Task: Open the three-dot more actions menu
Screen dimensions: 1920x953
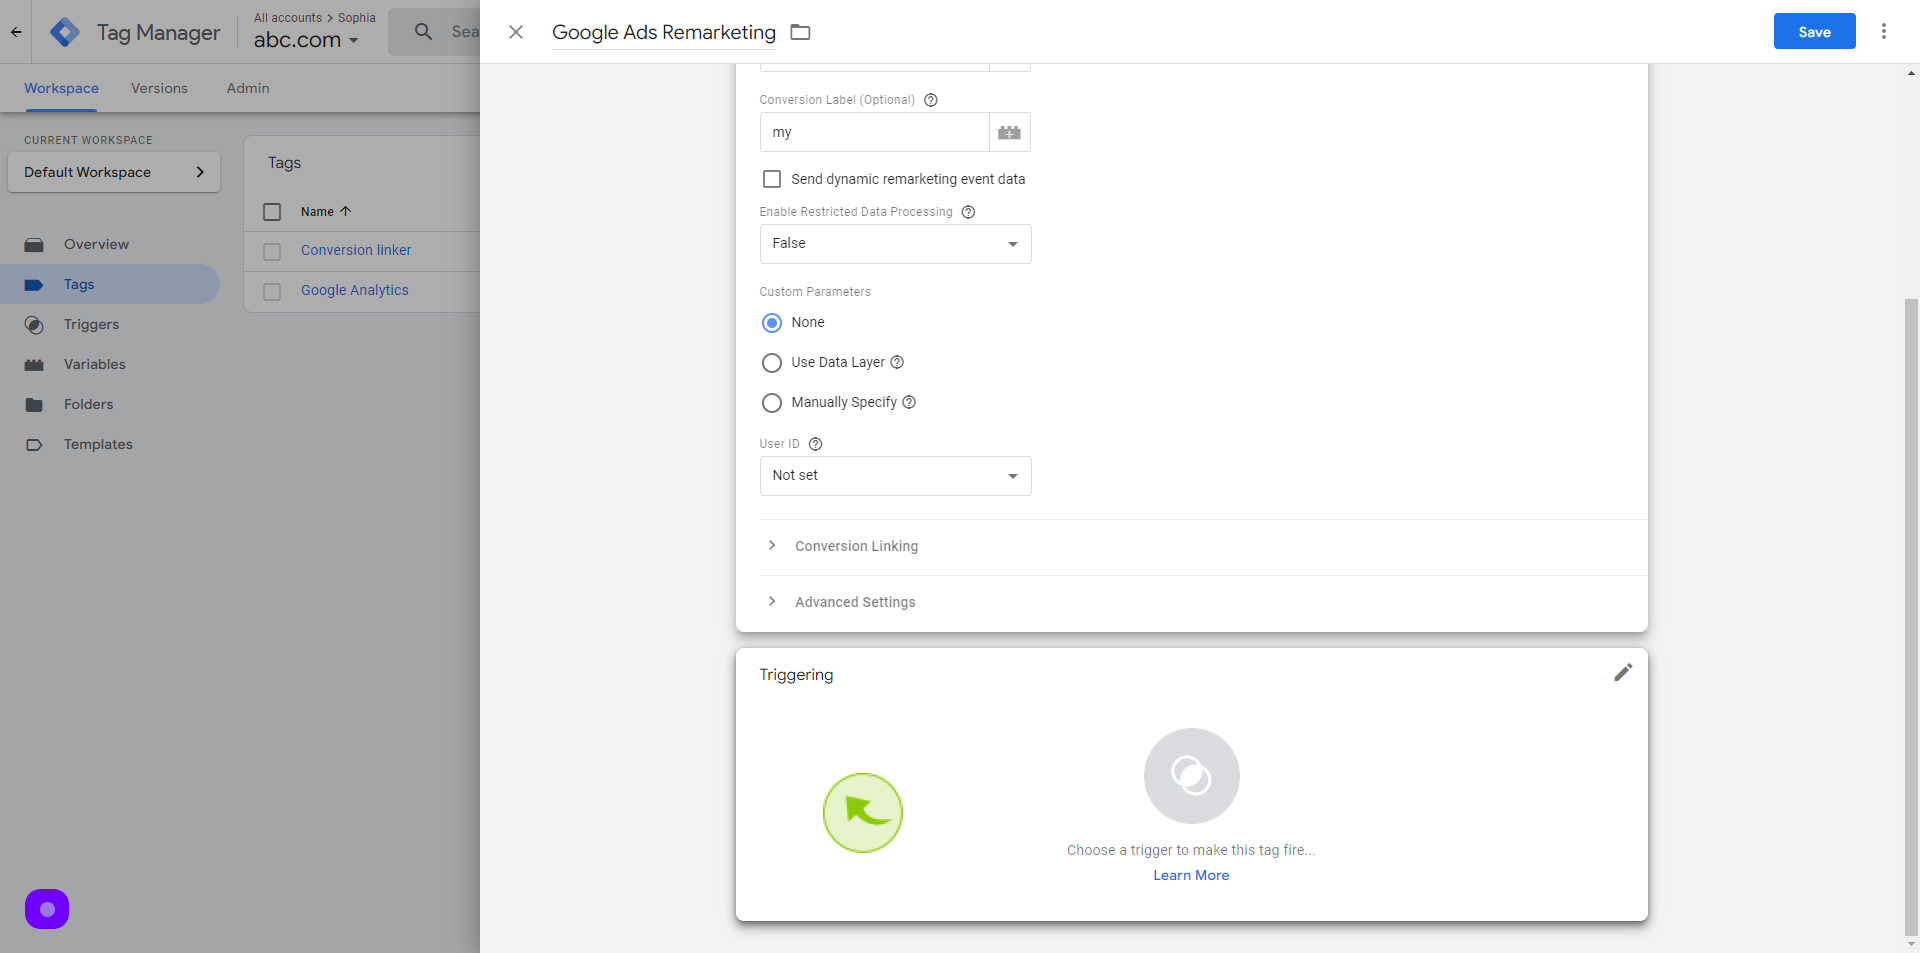Action: [1884, 31]
